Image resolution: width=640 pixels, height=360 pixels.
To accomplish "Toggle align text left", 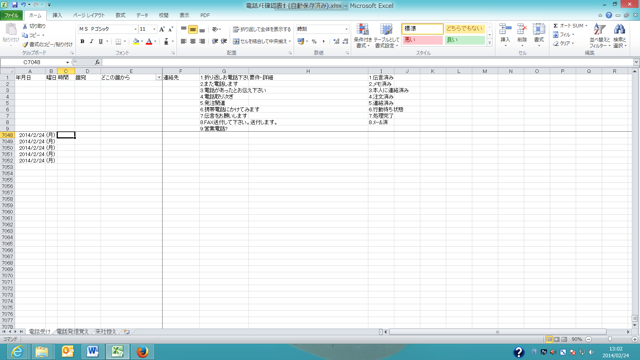I will [x=184, y=42].
